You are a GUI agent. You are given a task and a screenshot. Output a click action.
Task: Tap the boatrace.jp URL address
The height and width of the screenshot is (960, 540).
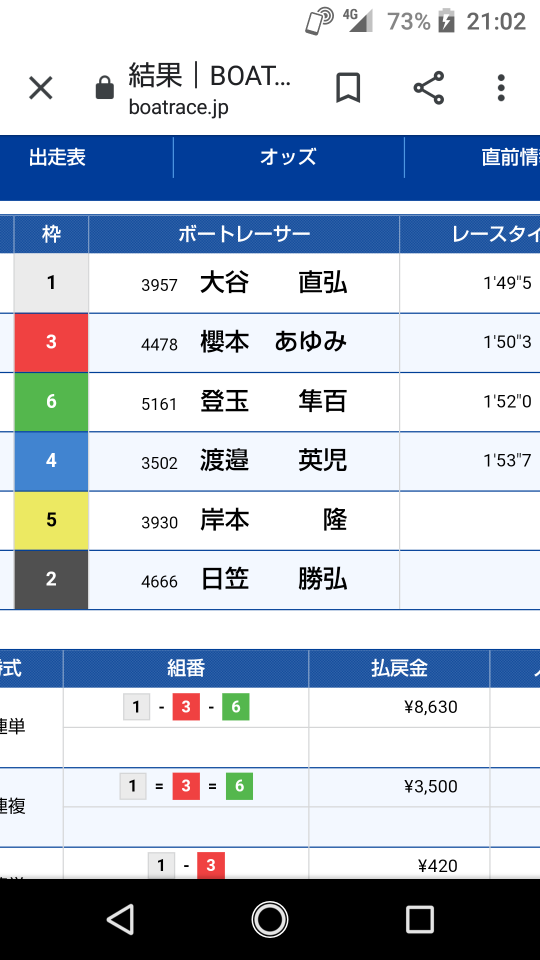[179, 108]
